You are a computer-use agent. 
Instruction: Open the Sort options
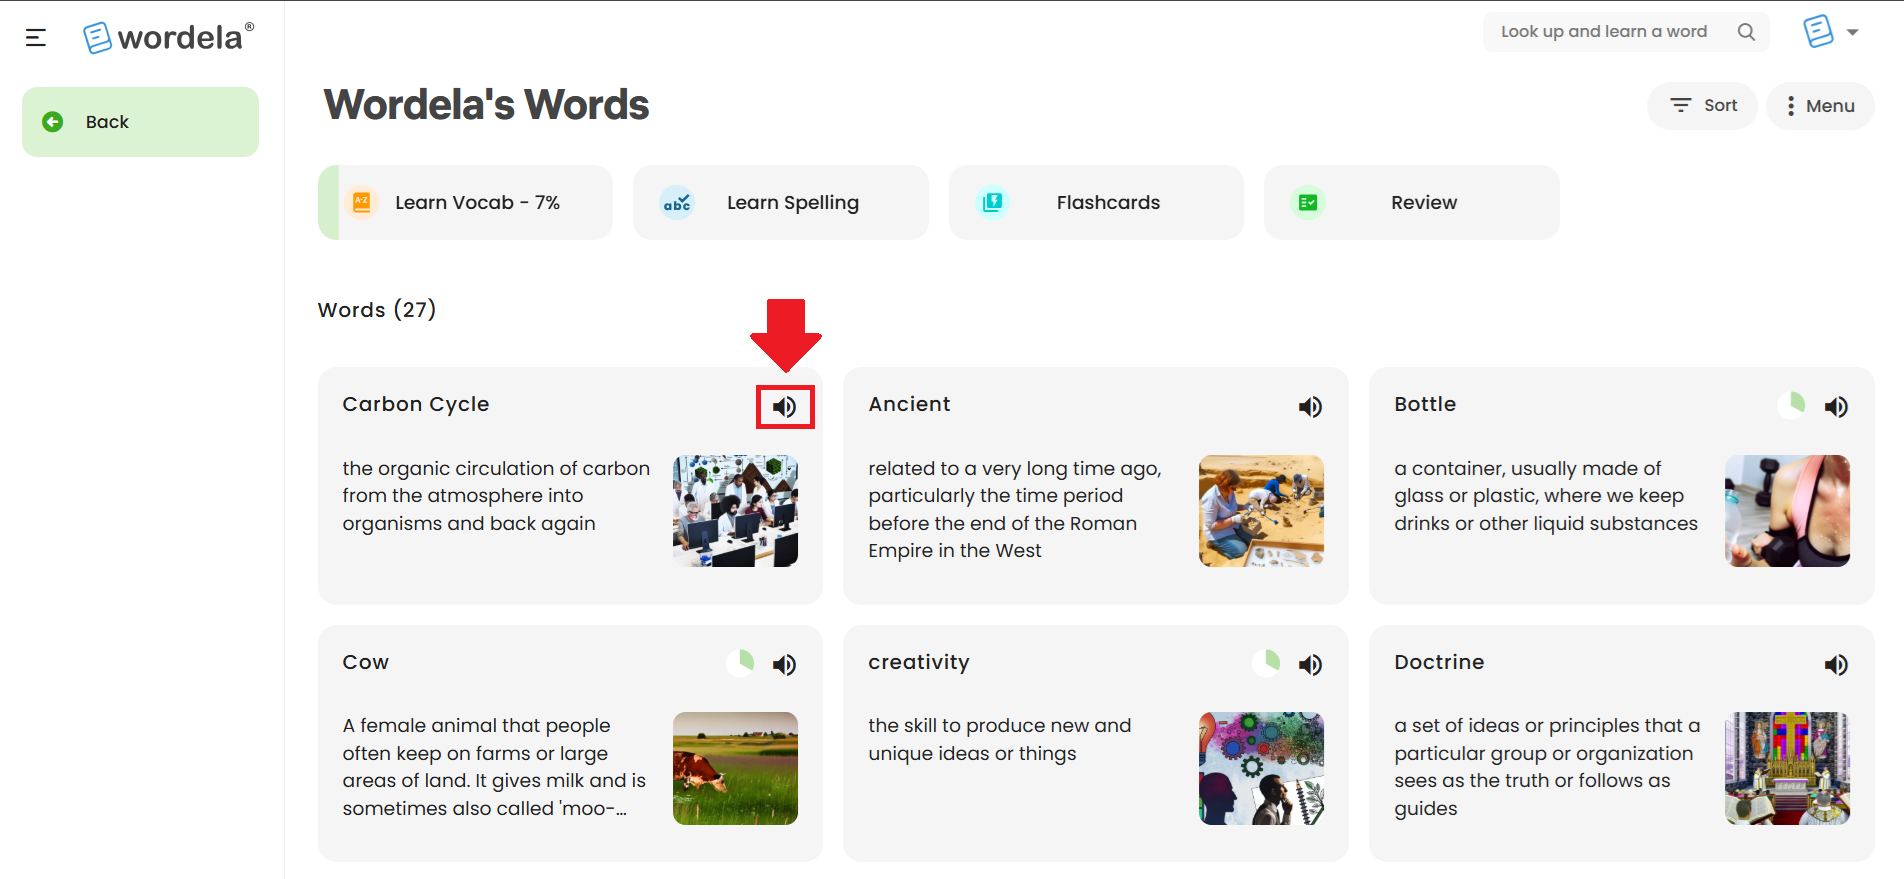1702,106
